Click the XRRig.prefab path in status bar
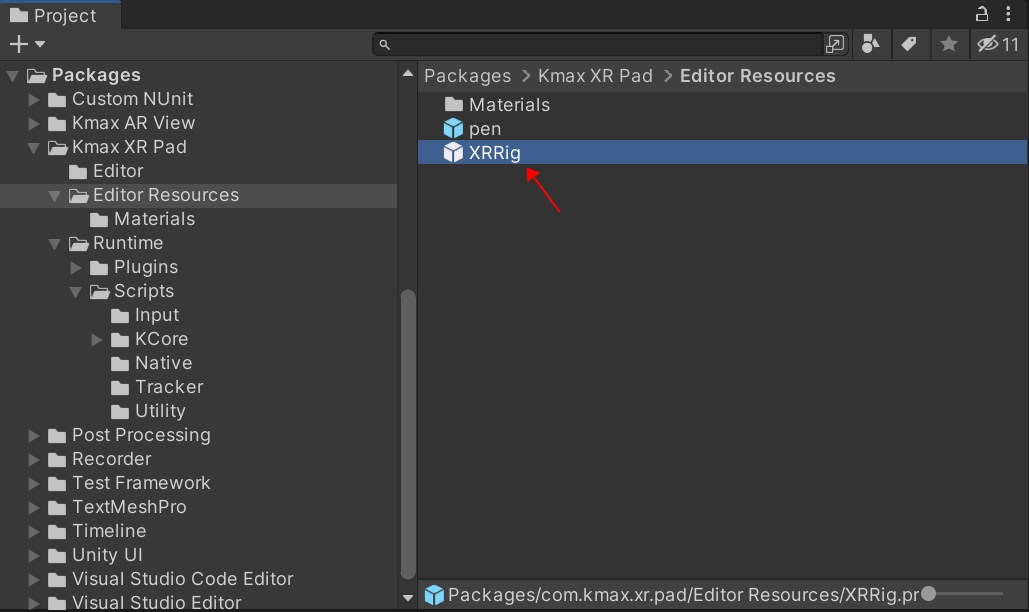 point(683,595)
